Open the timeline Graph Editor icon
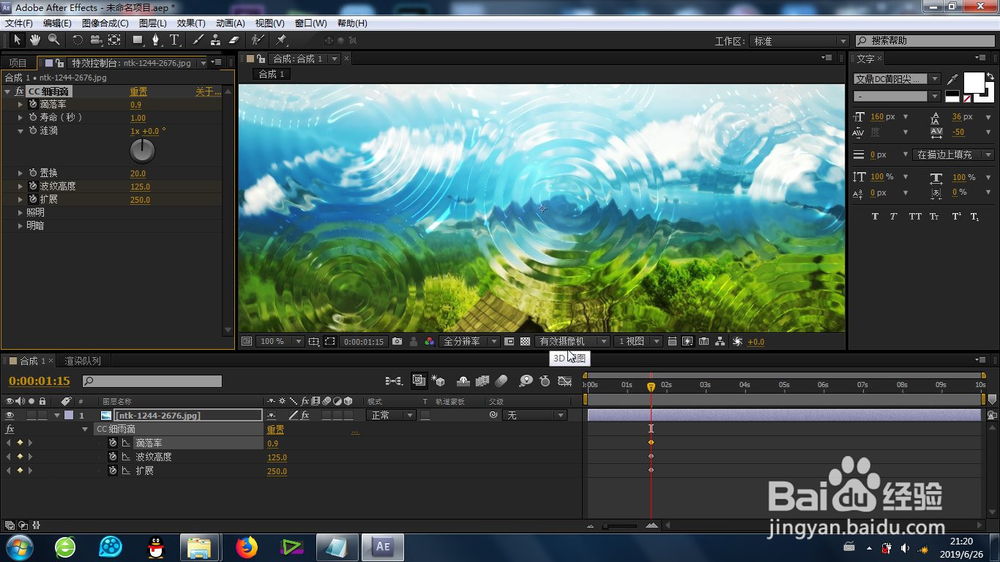The width and height of the screenshot is (1000, 562). [x=564, y=381]
